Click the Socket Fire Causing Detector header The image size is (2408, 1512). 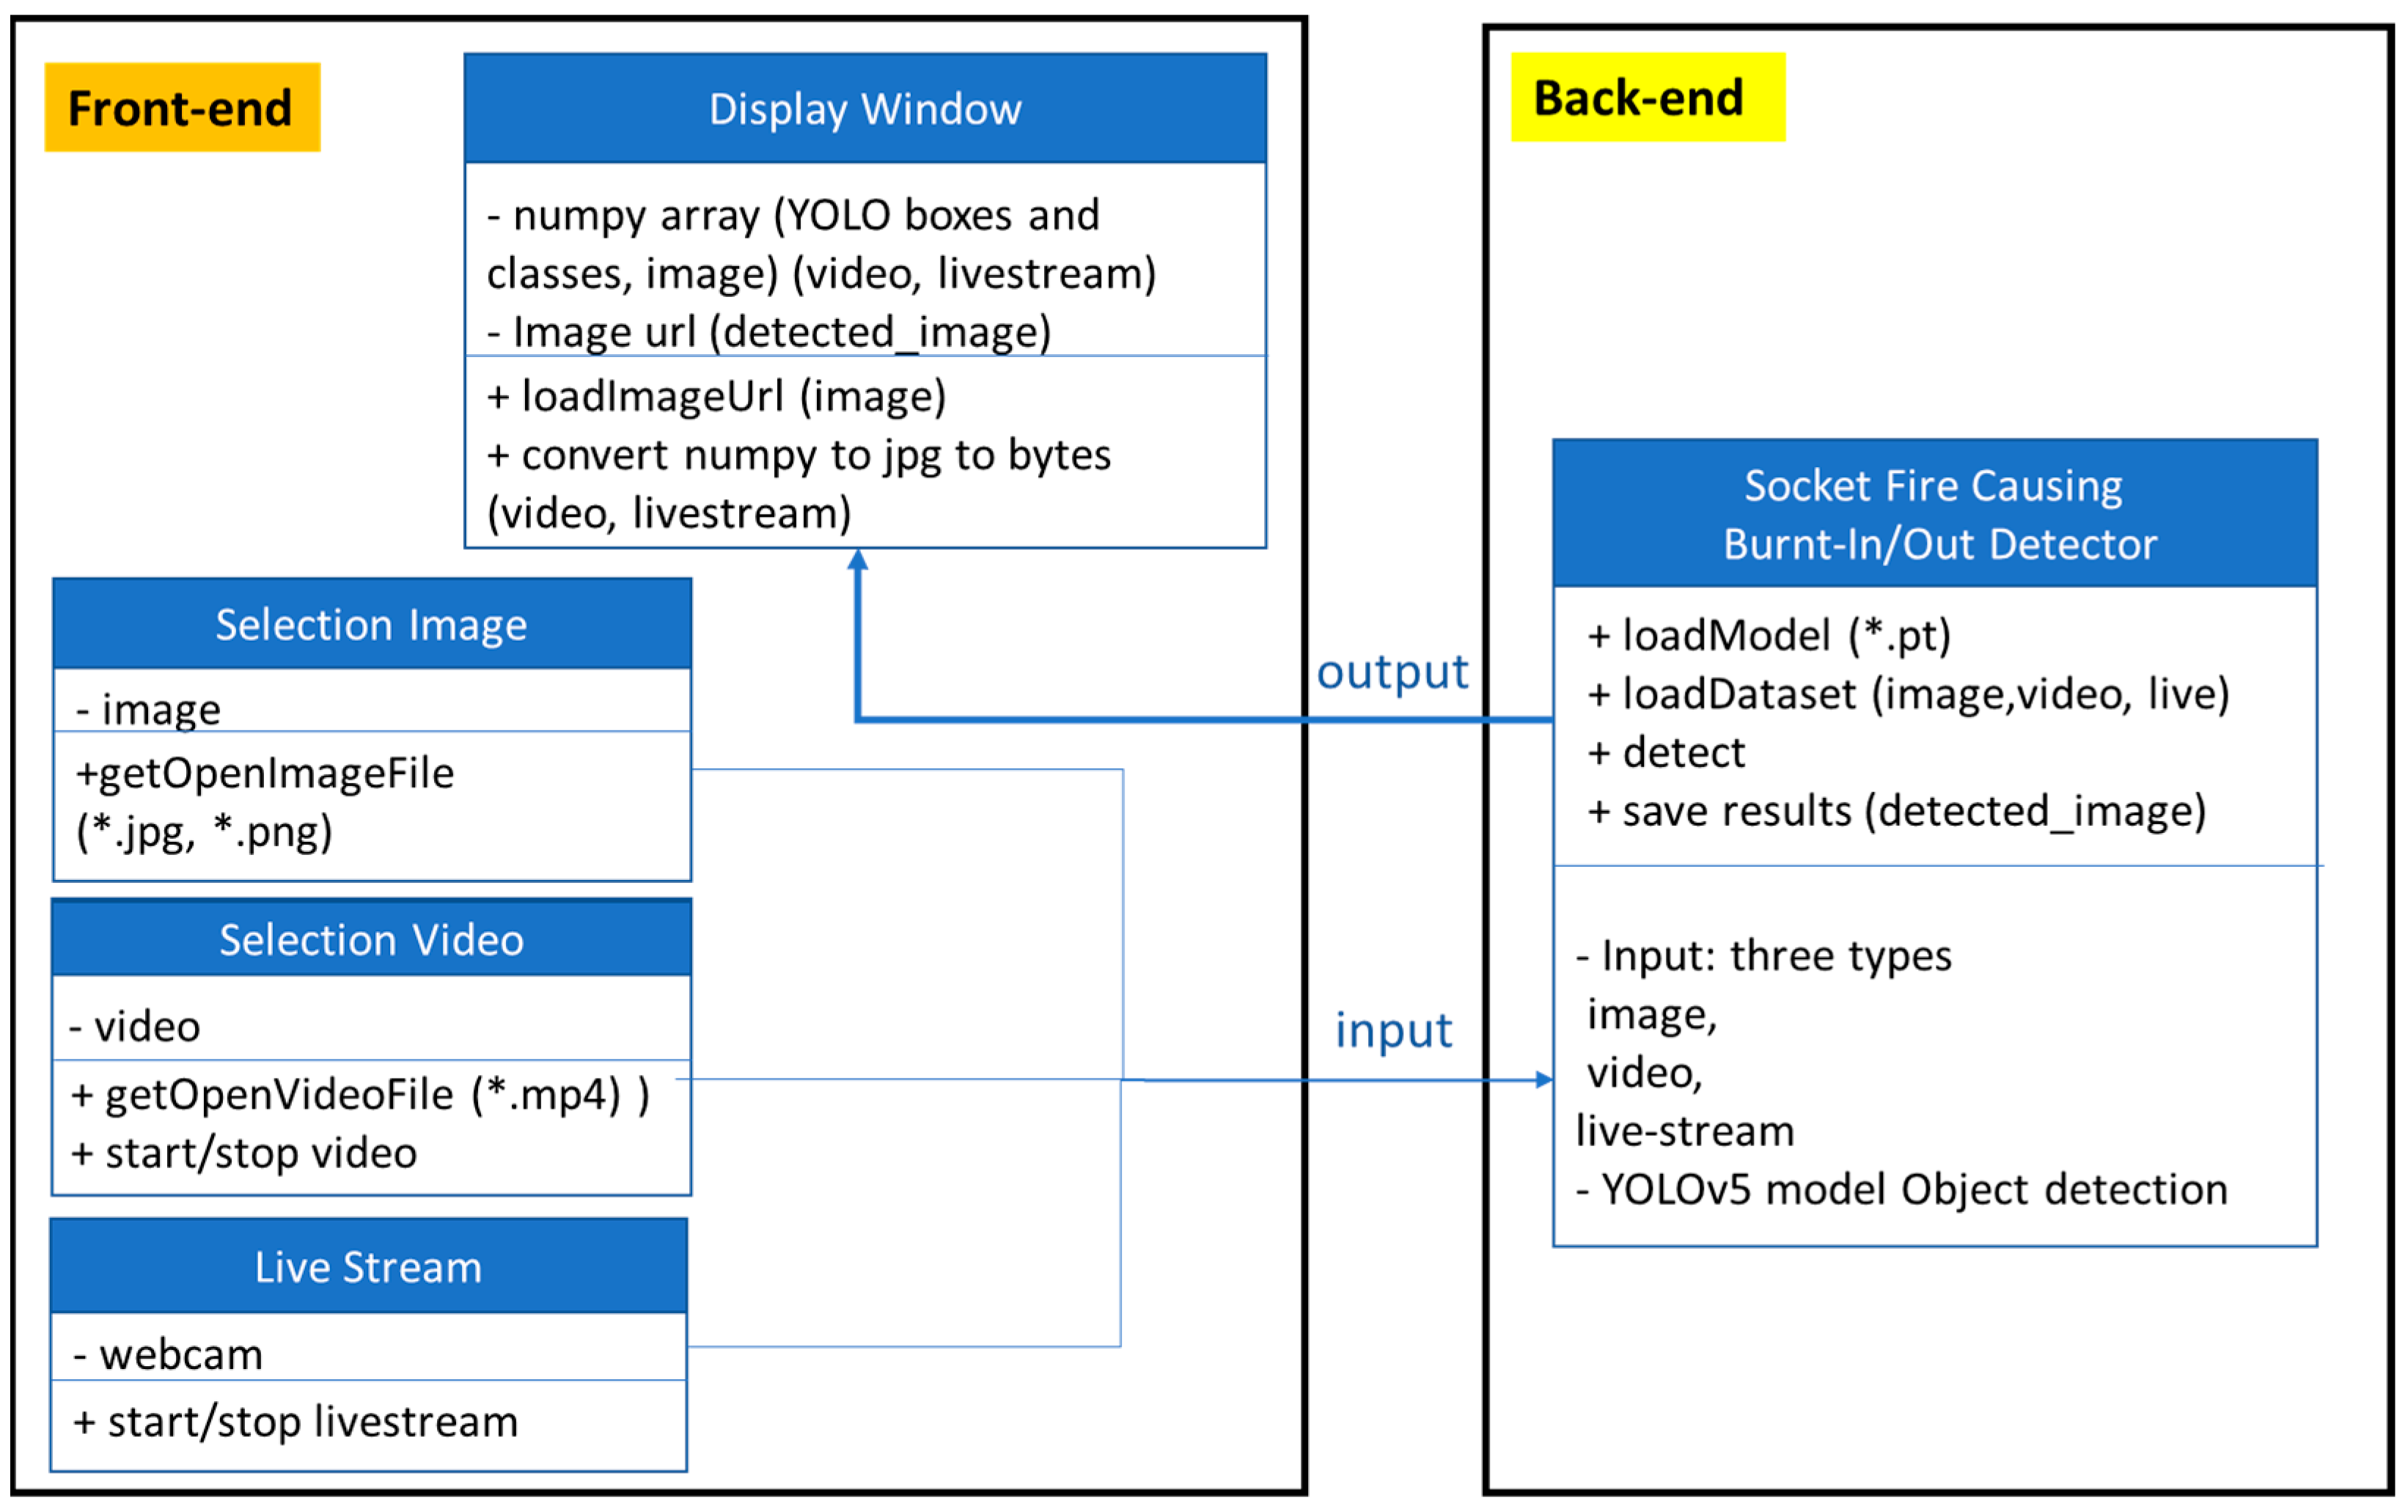(1934, 514)
